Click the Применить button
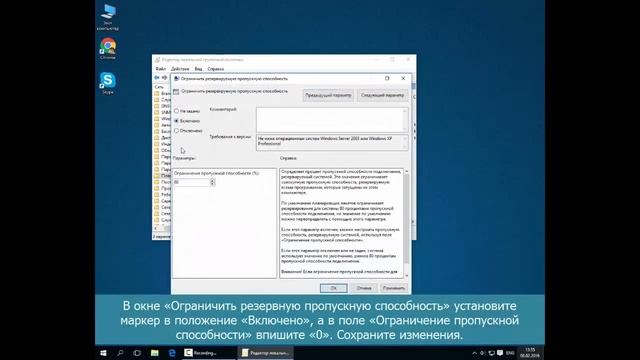The height and width of the screenshot is (360, 640). (x=394, y=288)
